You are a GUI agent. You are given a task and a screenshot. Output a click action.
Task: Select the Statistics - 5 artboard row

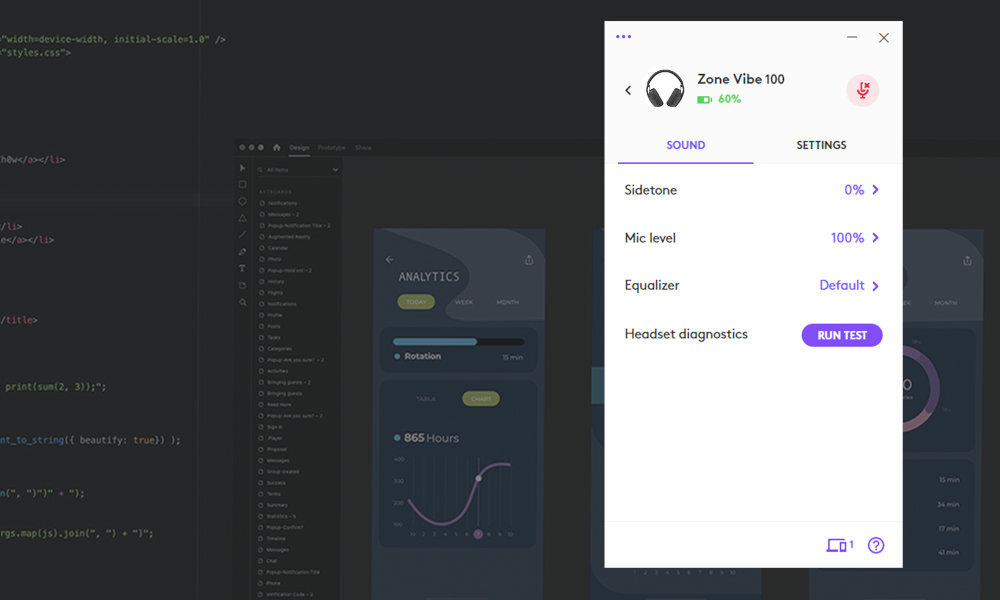(x=278, y=516)
